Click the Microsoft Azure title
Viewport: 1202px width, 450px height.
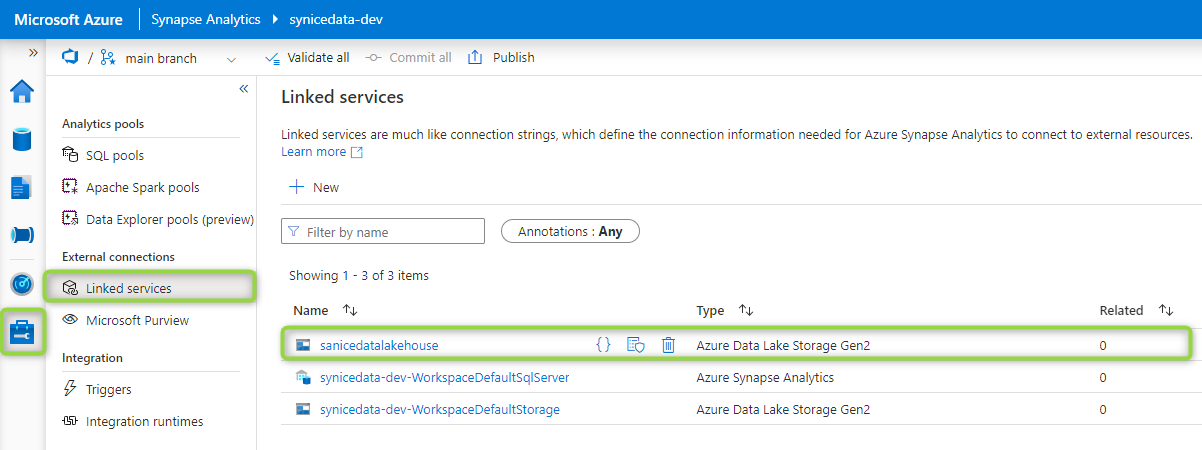coord(68,19)
